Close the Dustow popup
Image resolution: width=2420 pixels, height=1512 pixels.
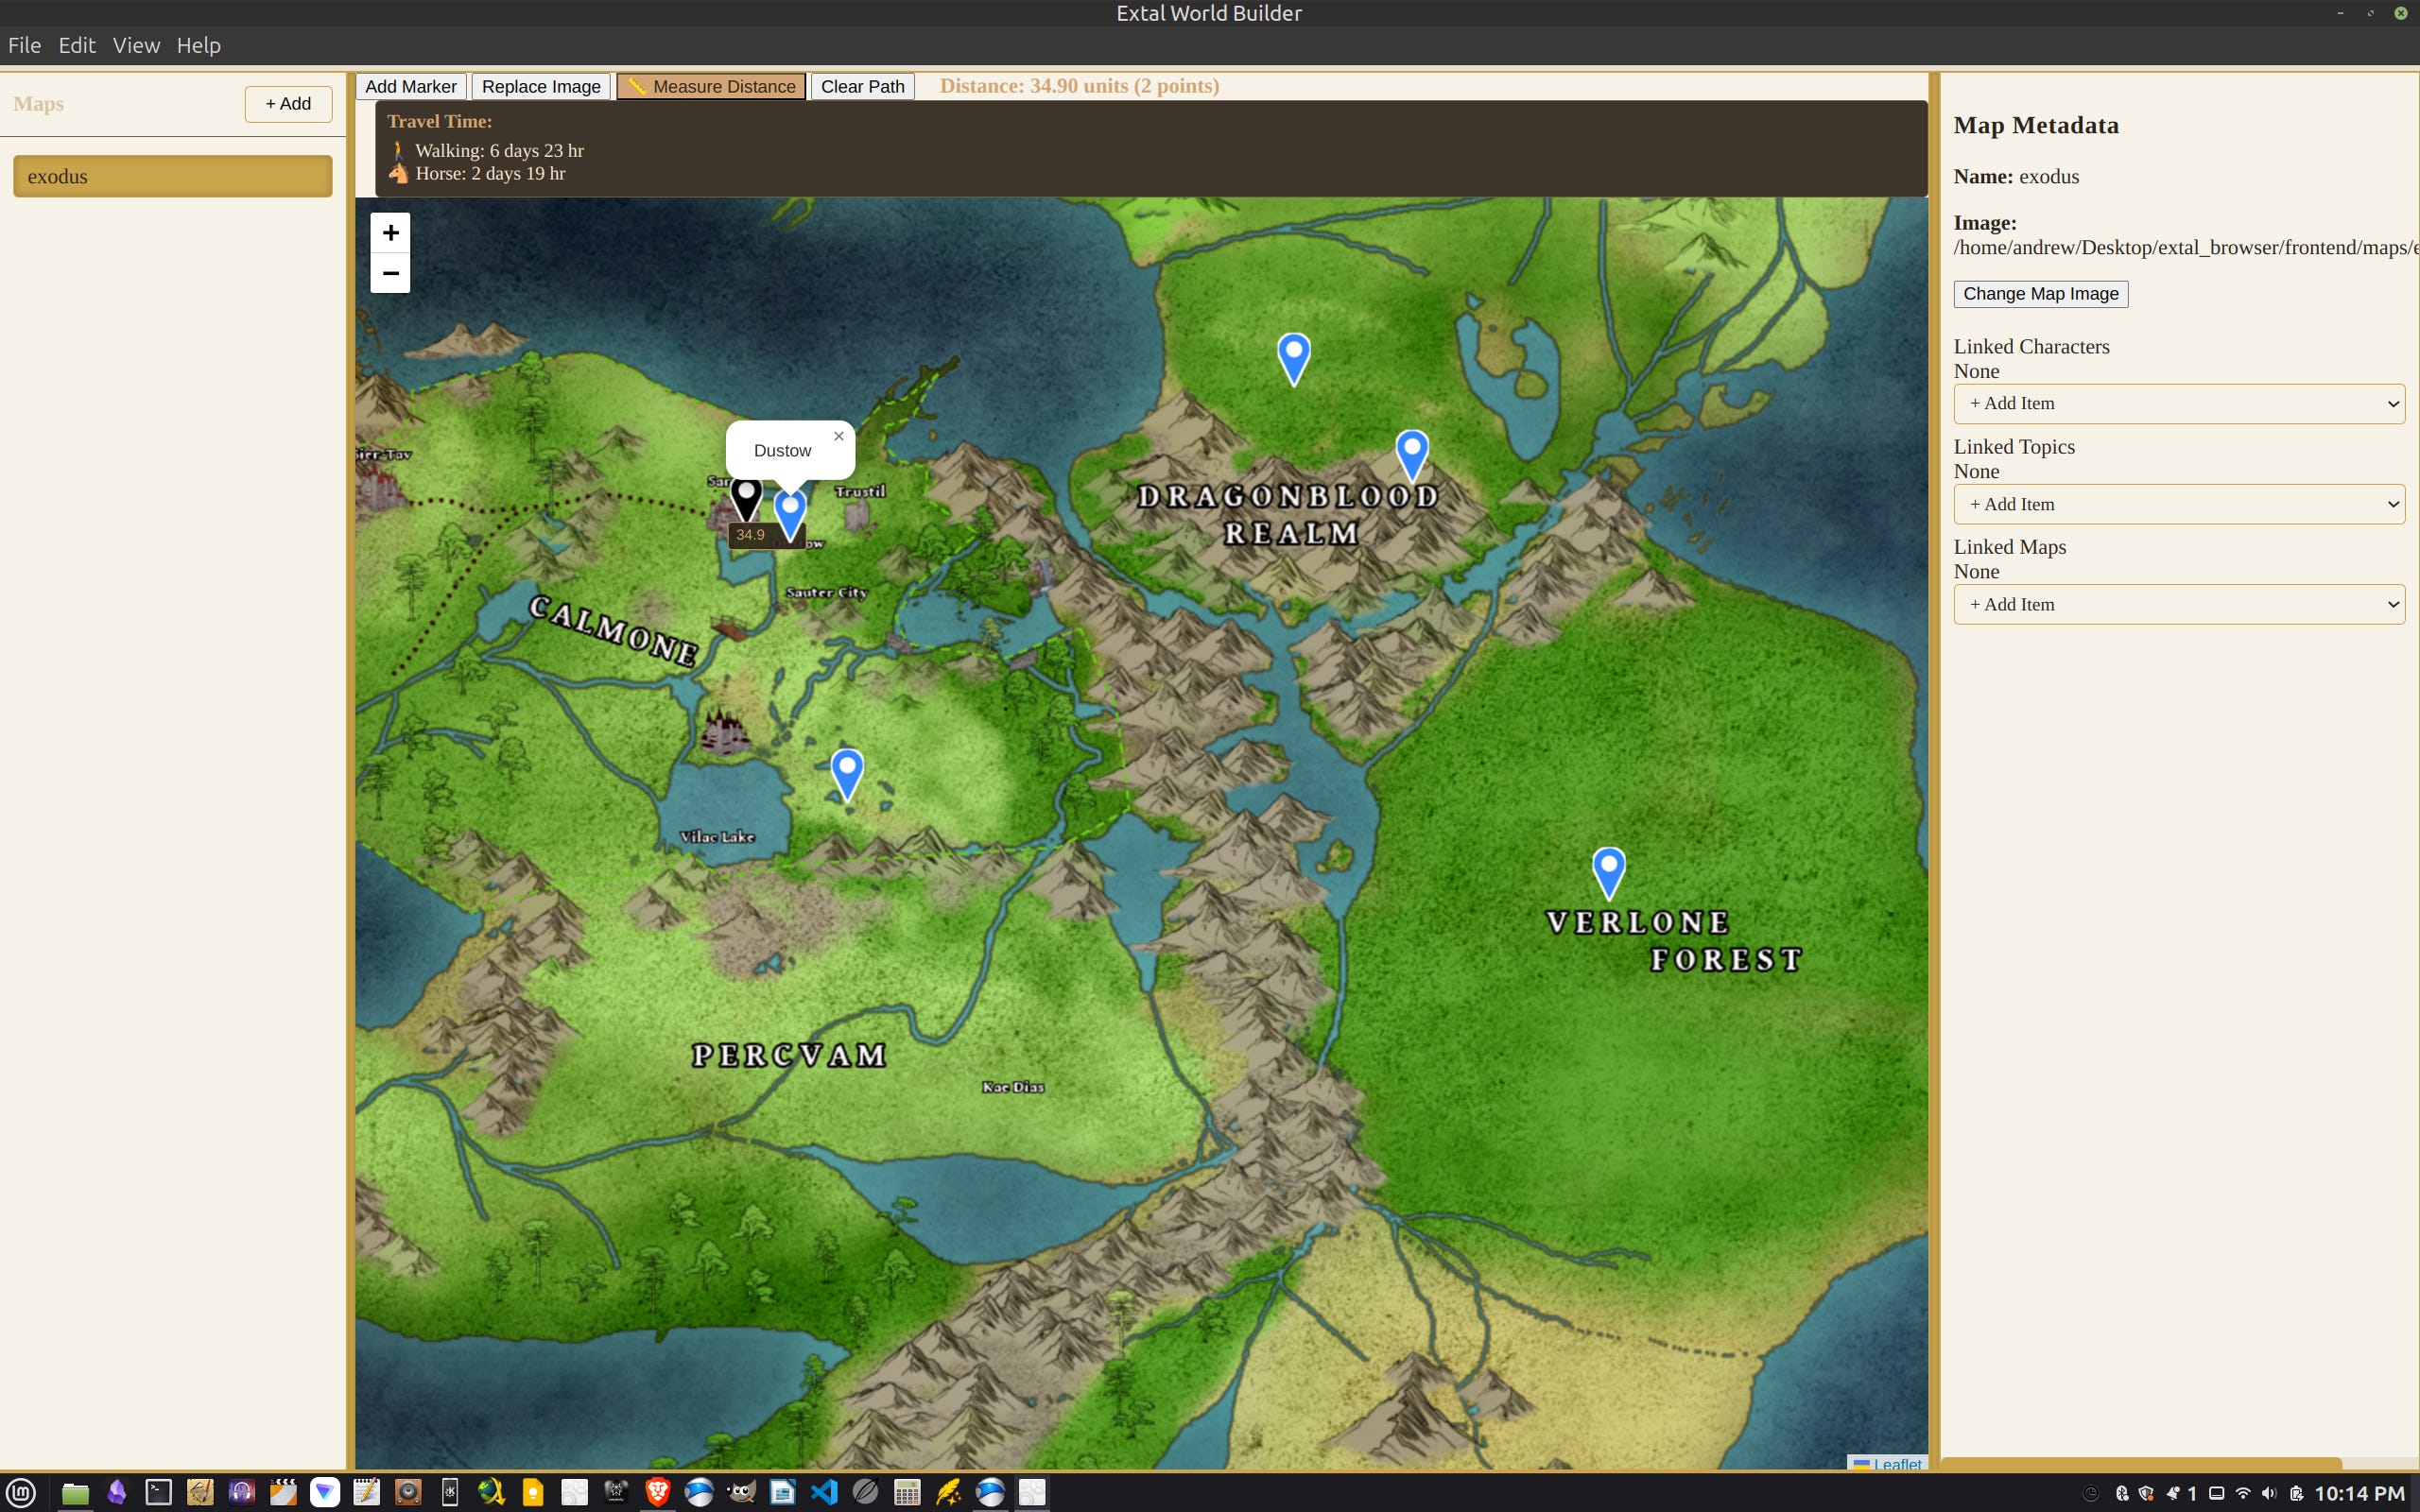[839, 436]
